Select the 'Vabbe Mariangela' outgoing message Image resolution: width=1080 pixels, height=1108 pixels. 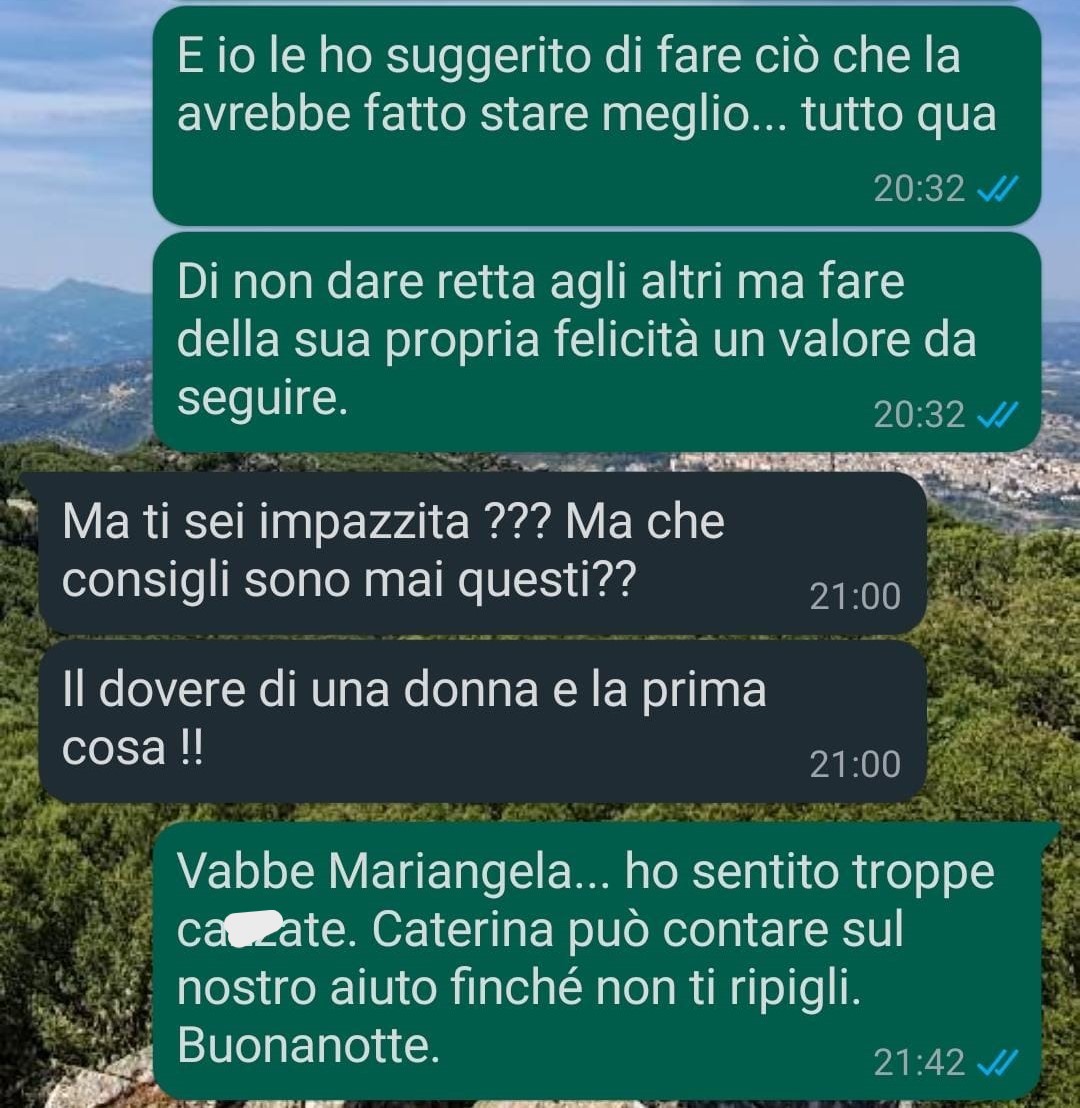pyautogui.click(x=597, y=960)
